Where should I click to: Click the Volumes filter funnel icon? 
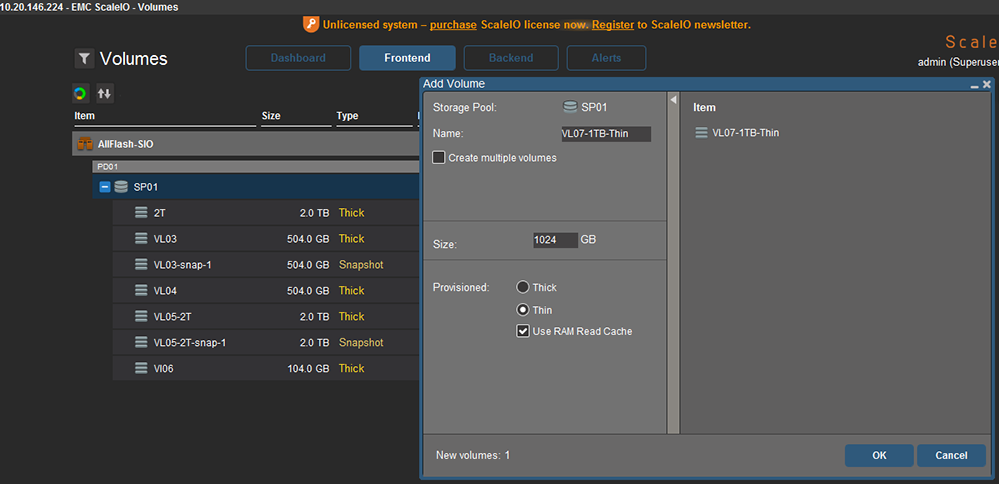click(83, 59)
